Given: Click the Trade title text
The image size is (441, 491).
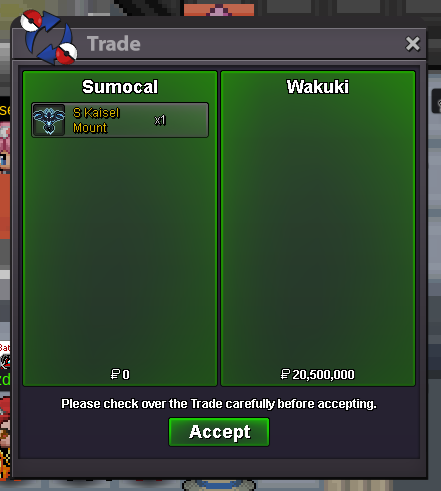Looking at the screenshot, I should 114,44.
